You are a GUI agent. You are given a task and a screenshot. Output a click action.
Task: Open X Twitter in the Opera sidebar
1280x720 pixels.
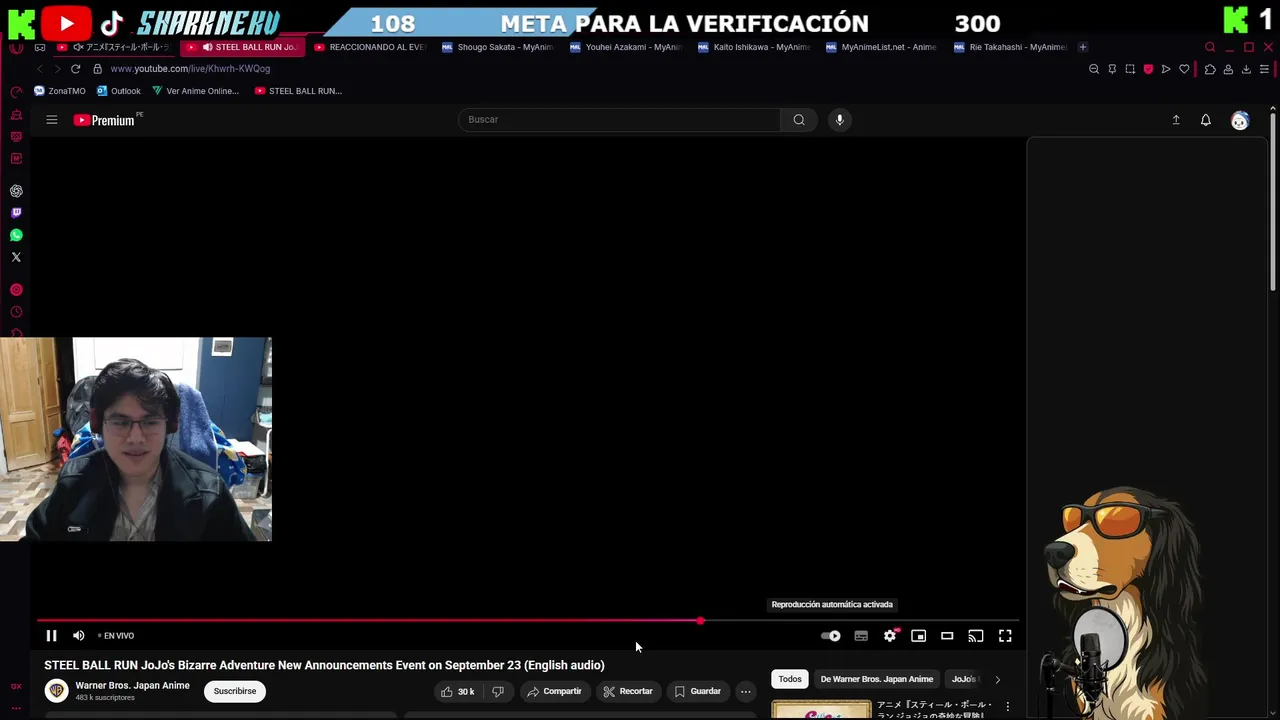[16, 257]
